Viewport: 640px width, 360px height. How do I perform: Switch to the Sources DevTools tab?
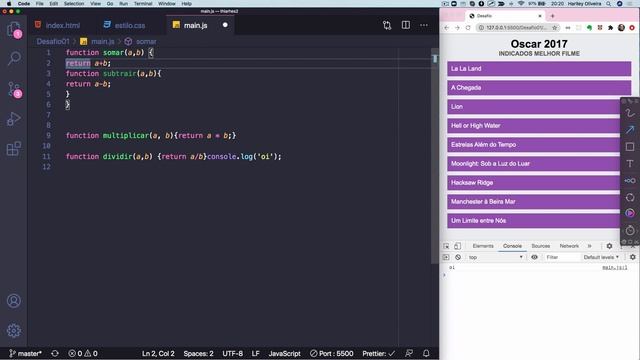(x=540, y=246)
